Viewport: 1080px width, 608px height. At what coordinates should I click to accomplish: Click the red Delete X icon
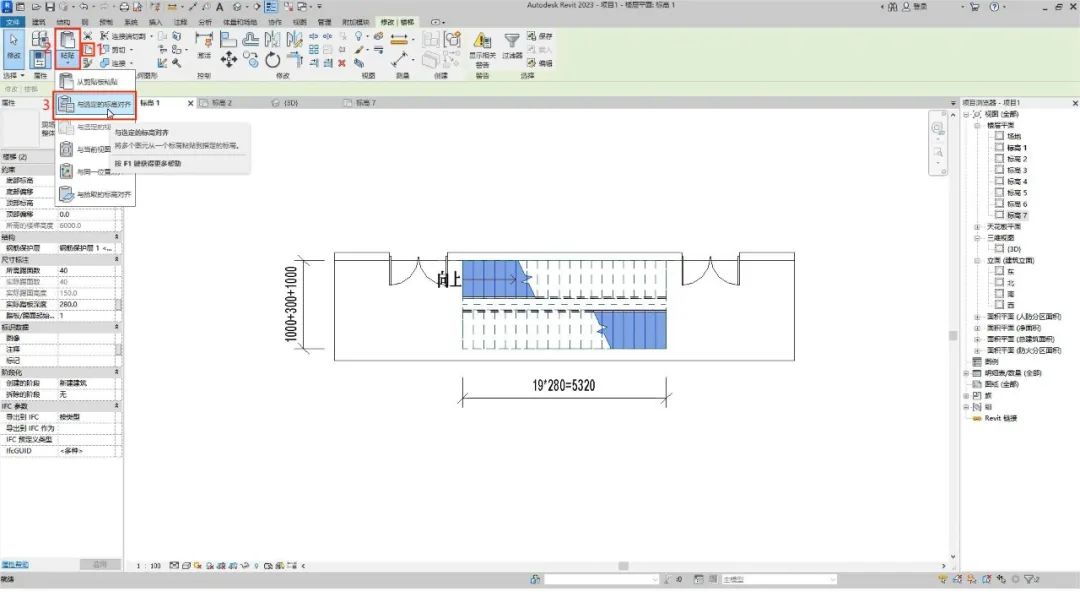click(x=342, y=63)
